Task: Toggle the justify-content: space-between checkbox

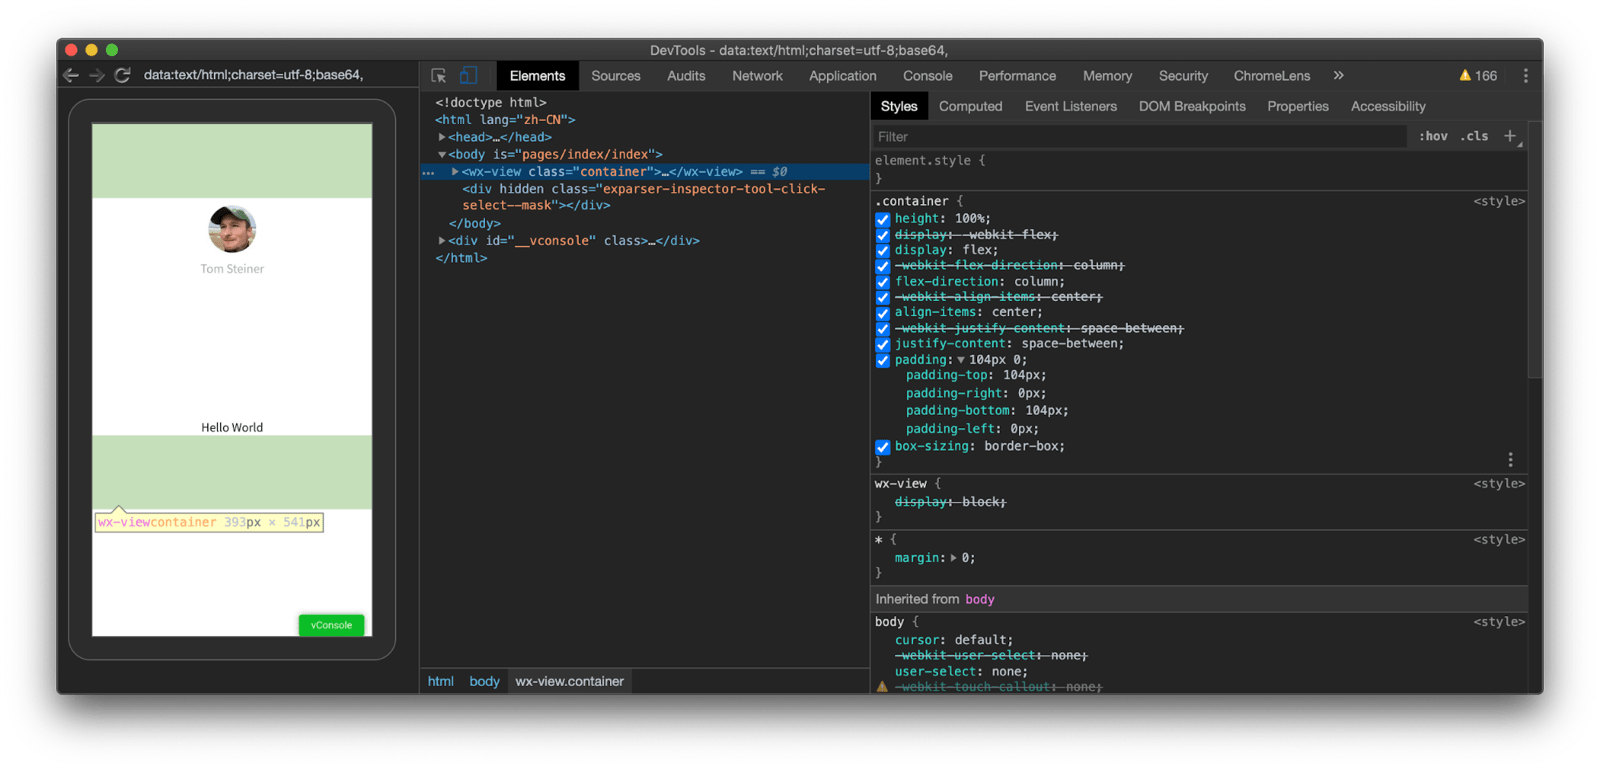Action: (883, 344)
